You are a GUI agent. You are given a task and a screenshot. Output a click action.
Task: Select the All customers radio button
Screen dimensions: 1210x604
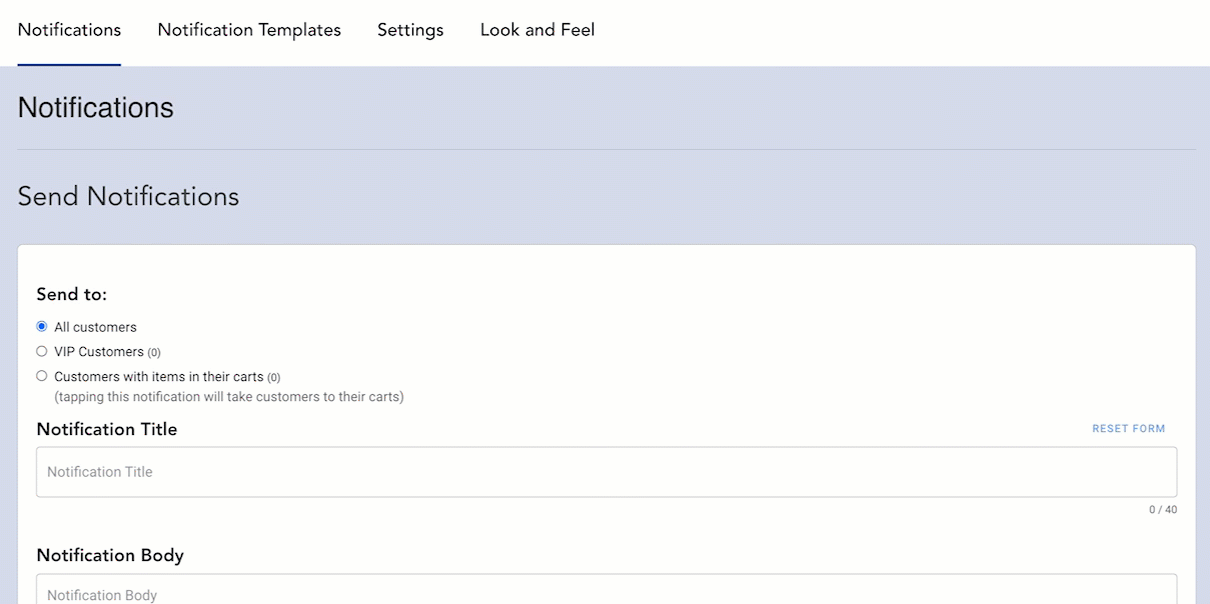(42, 326)
